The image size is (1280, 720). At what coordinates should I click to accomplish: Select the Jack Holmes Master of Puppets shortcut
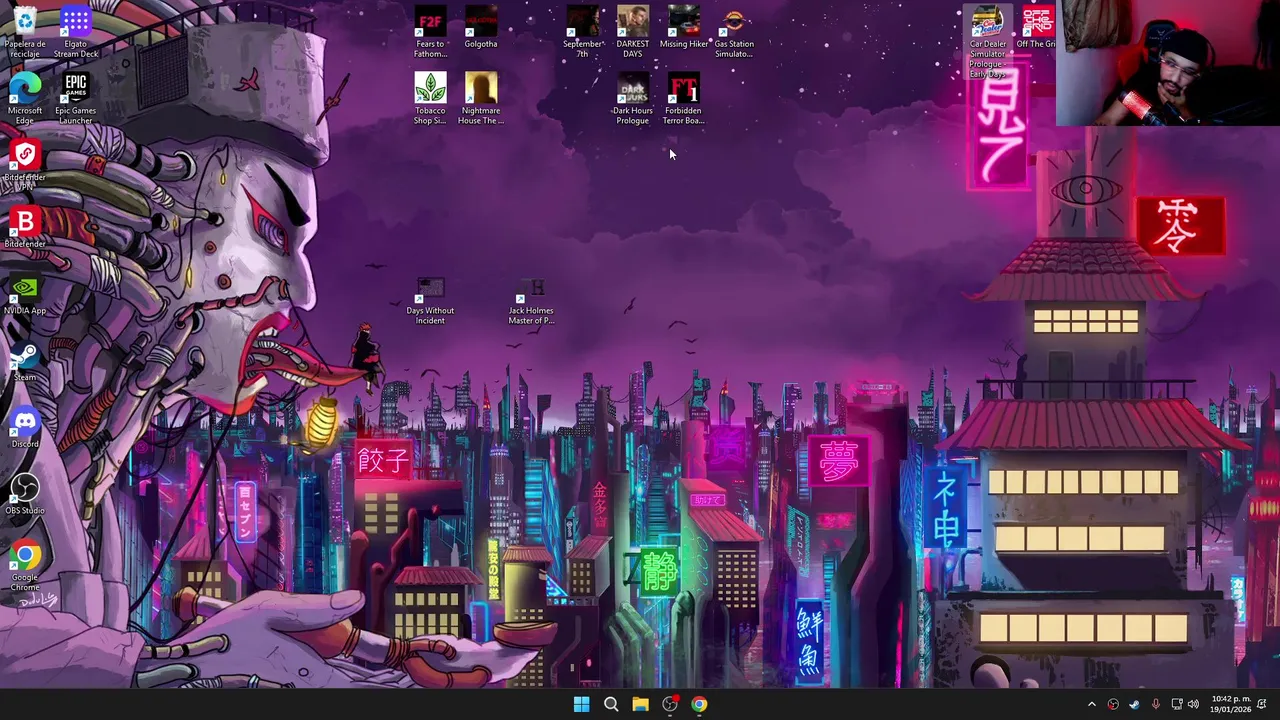(x=531, y=300)
